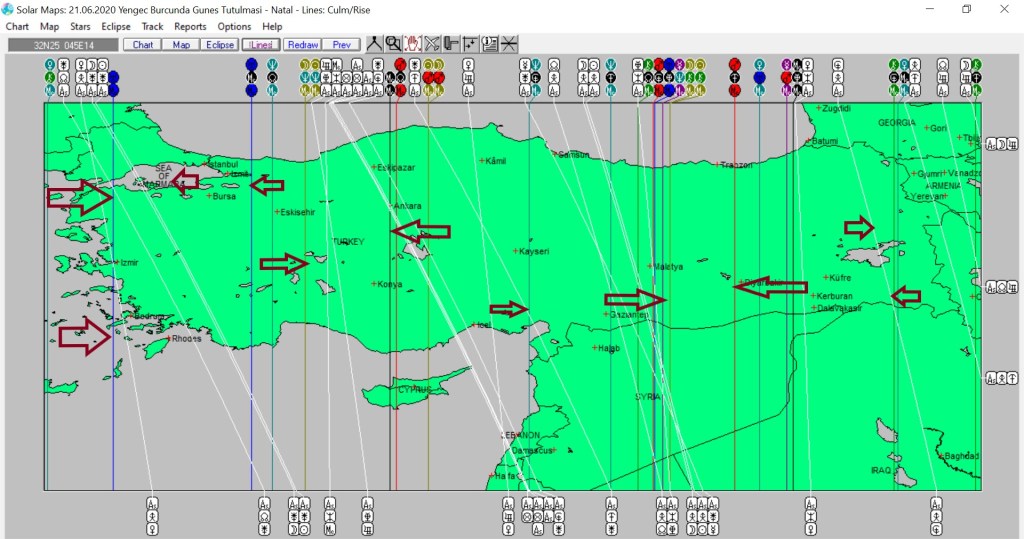The width and height of the screenshot is (1024, 539).
Task: Click the star points scatter icon
Action: [x=470, y=44]
